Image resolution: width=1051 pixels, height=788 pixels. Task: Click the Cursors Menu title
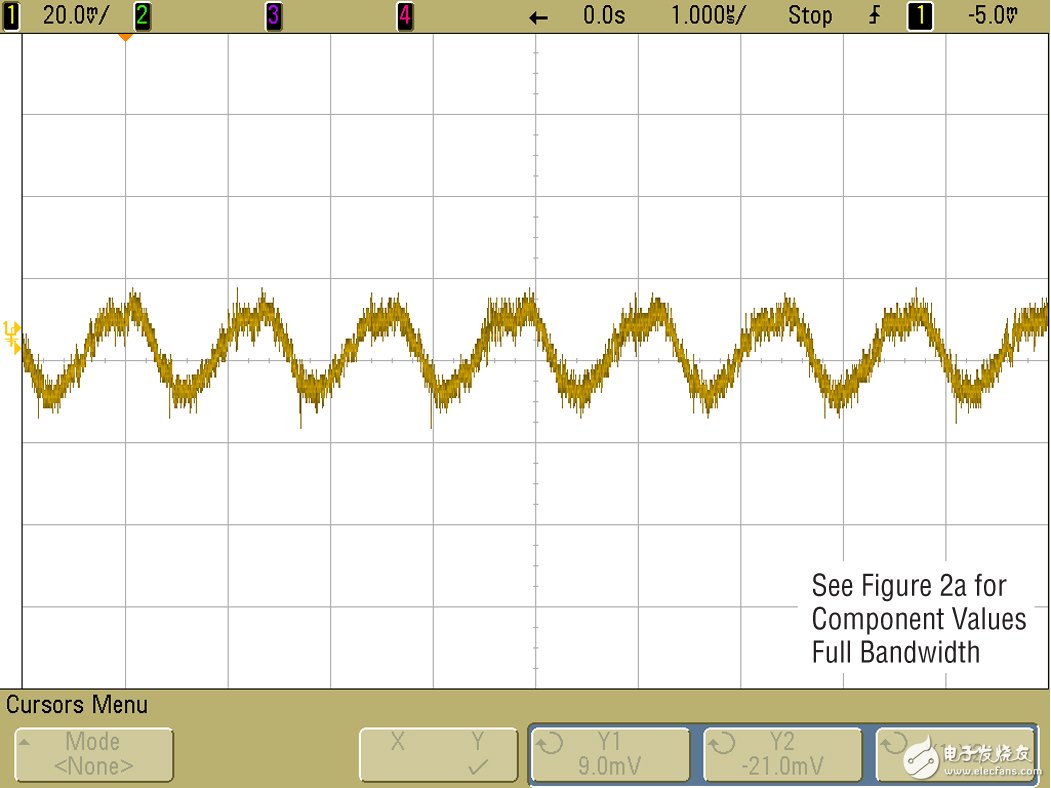77,704
